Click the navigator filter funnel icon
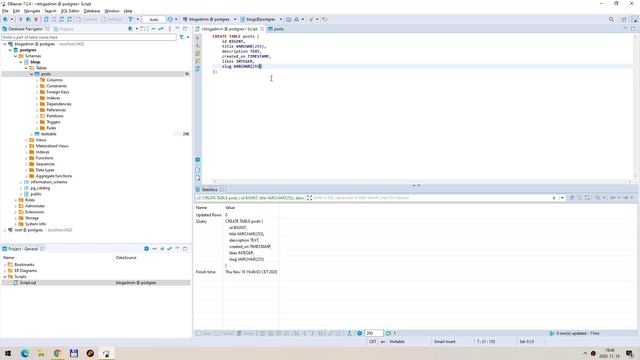The width and height of the screenshot is (640, 360). tap(182, 37)
